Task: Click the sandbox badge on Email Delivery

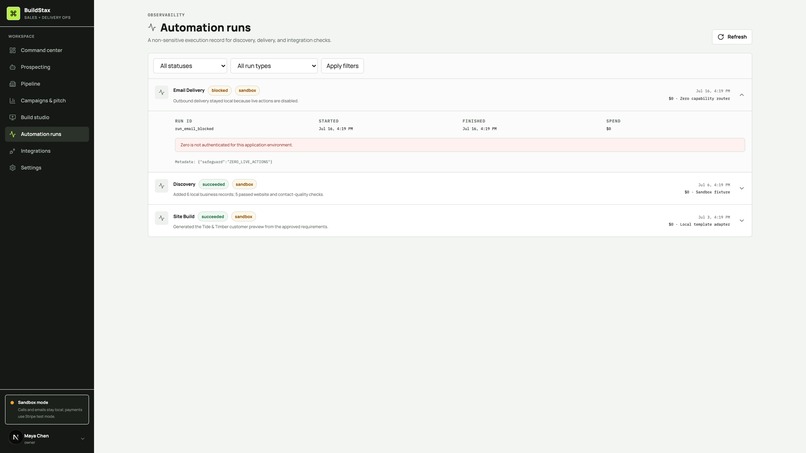Action: tap(247, 90)
